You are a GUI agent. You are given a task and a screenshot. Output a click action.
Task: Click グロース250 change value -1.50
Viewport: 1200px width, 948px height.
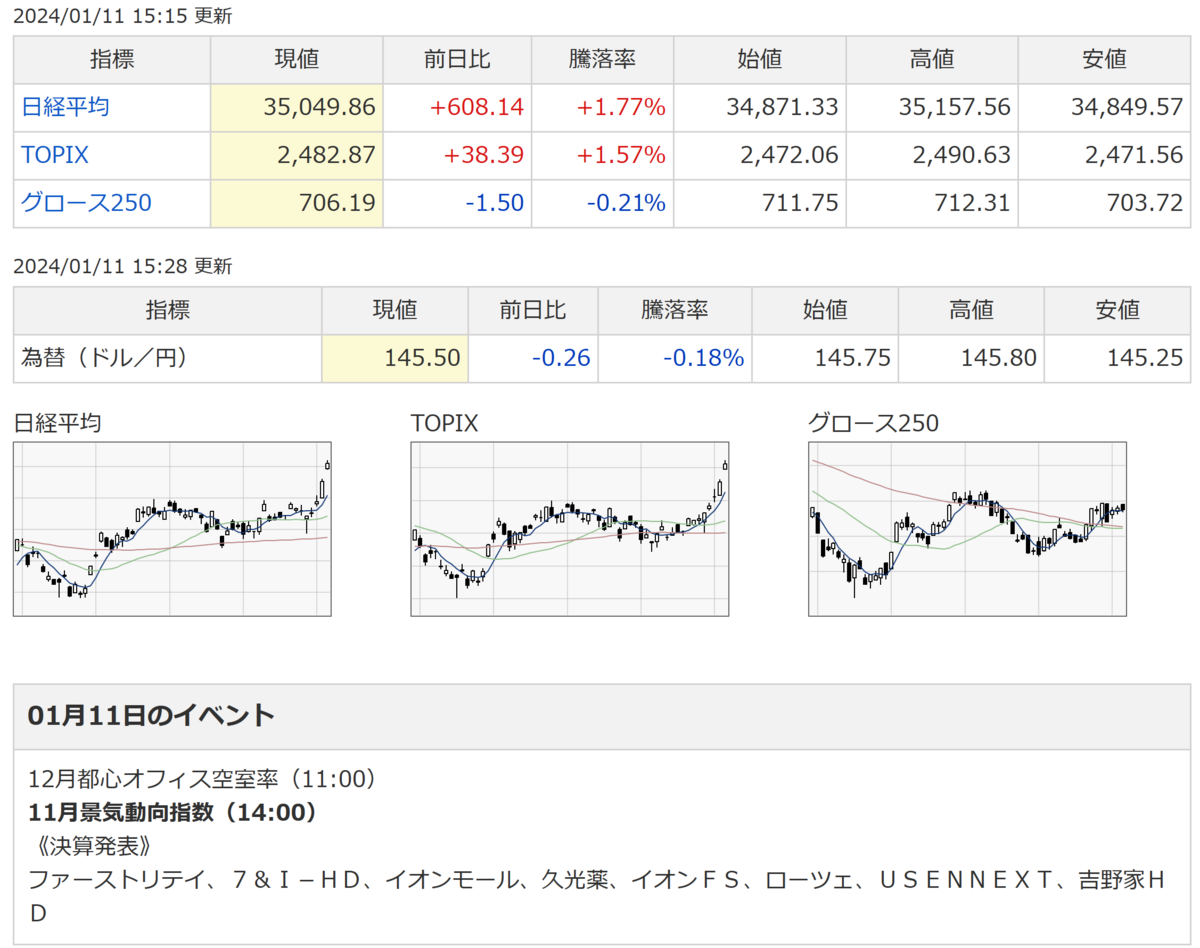497,203
